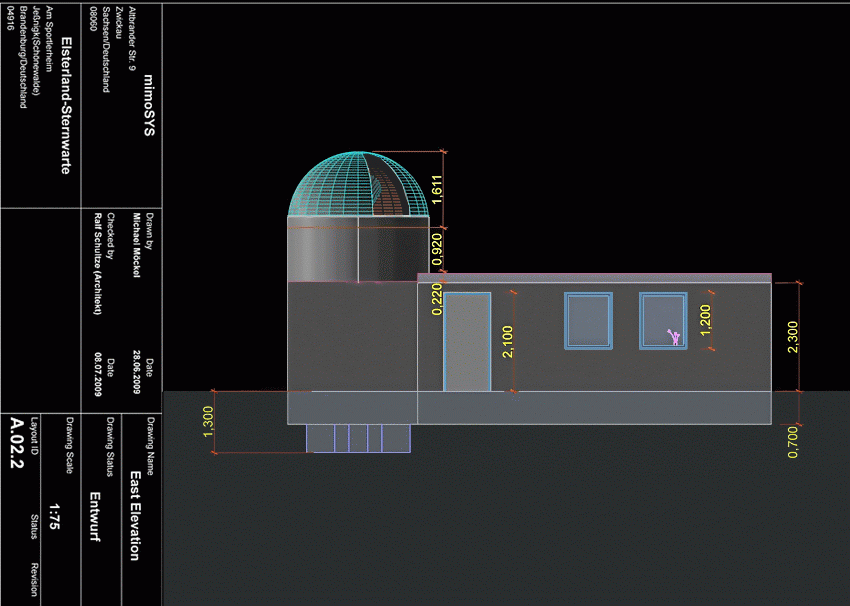The image size is (850, 606).
Task: Click the 0,220 roof thickness dimension
Action: click(437, 298)
